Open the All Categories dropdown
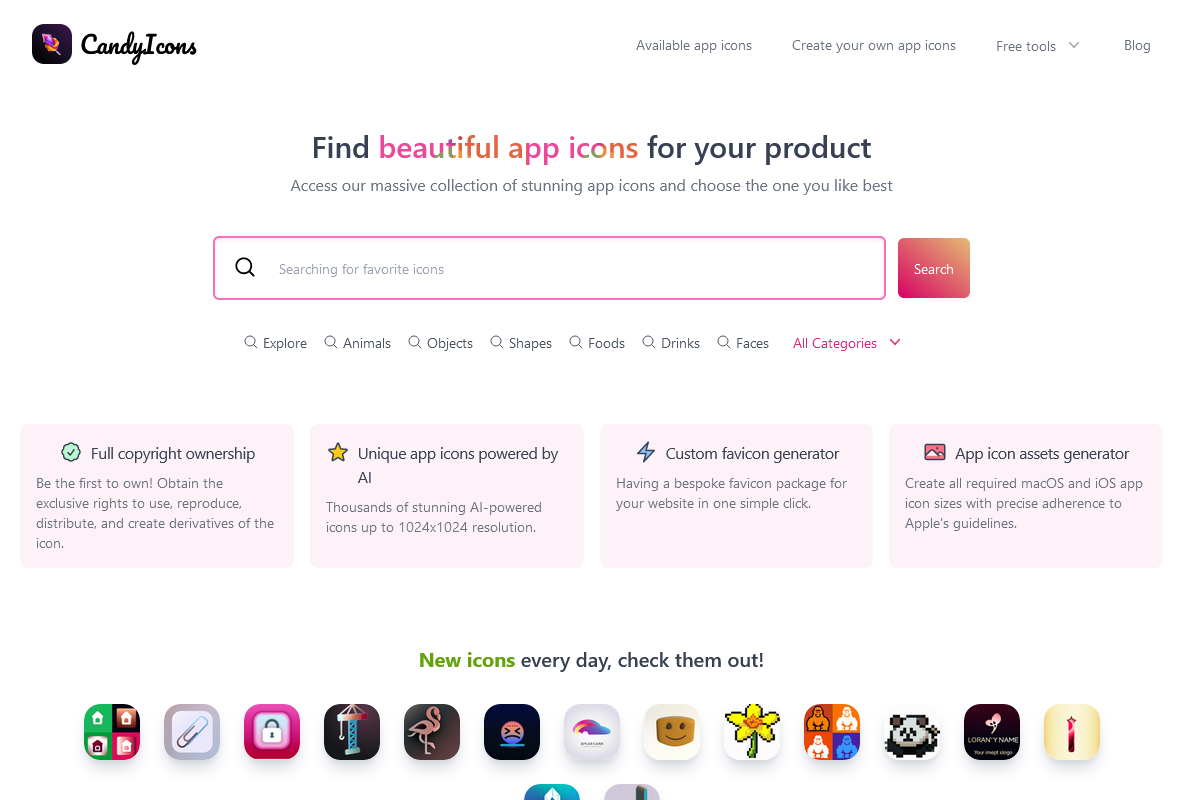 pyautogui.click(x=835, y=343)
